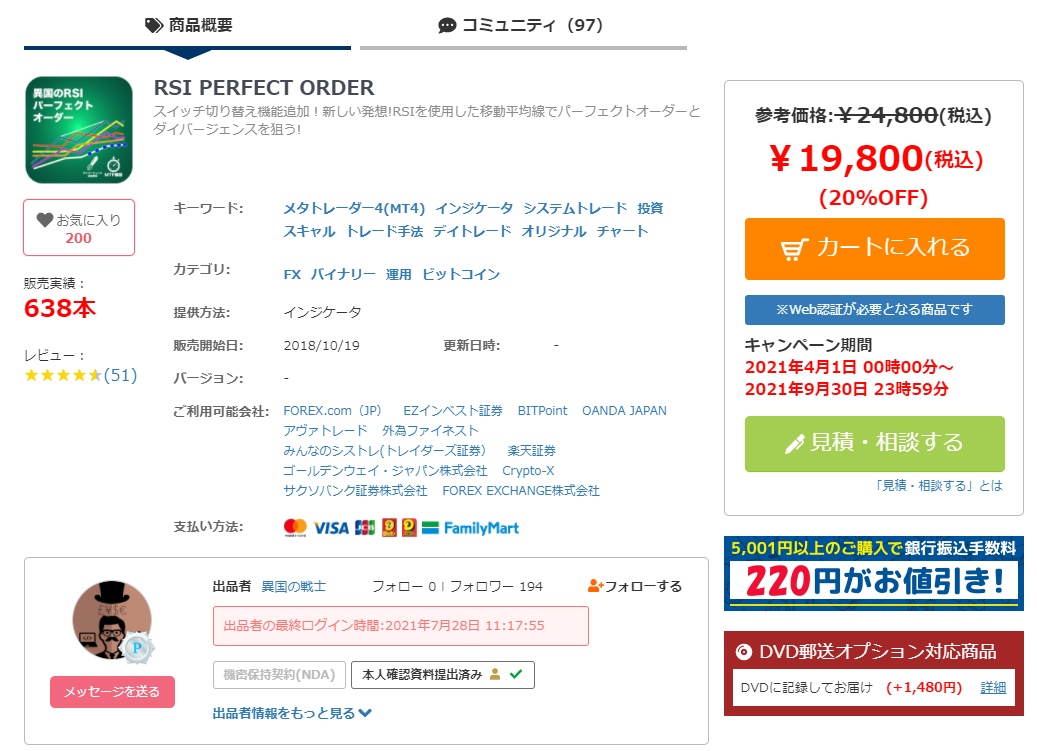Click the seller's avatar image
This screenshot has height=751, width=1037.
point(112,619)
